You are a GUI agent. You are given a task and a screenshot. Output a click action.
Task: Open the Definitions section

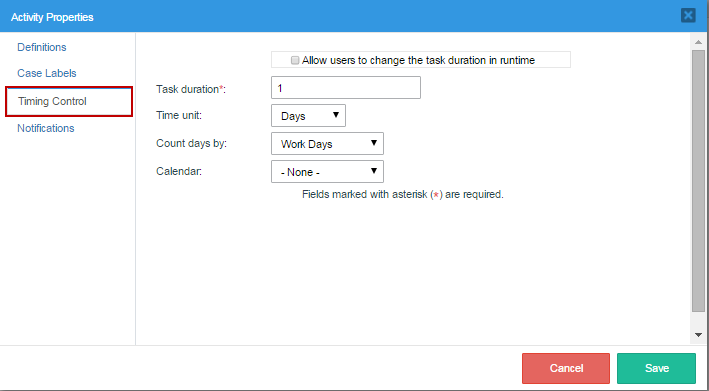tap(42, 47)
